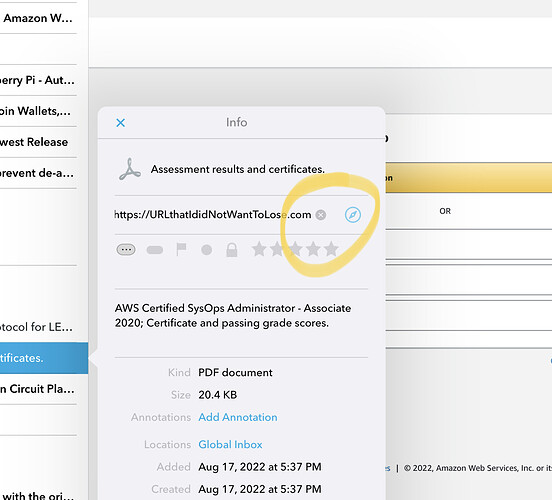Clear the URL field with the x button
Viewport: 552px width, 500px height.
321,215
